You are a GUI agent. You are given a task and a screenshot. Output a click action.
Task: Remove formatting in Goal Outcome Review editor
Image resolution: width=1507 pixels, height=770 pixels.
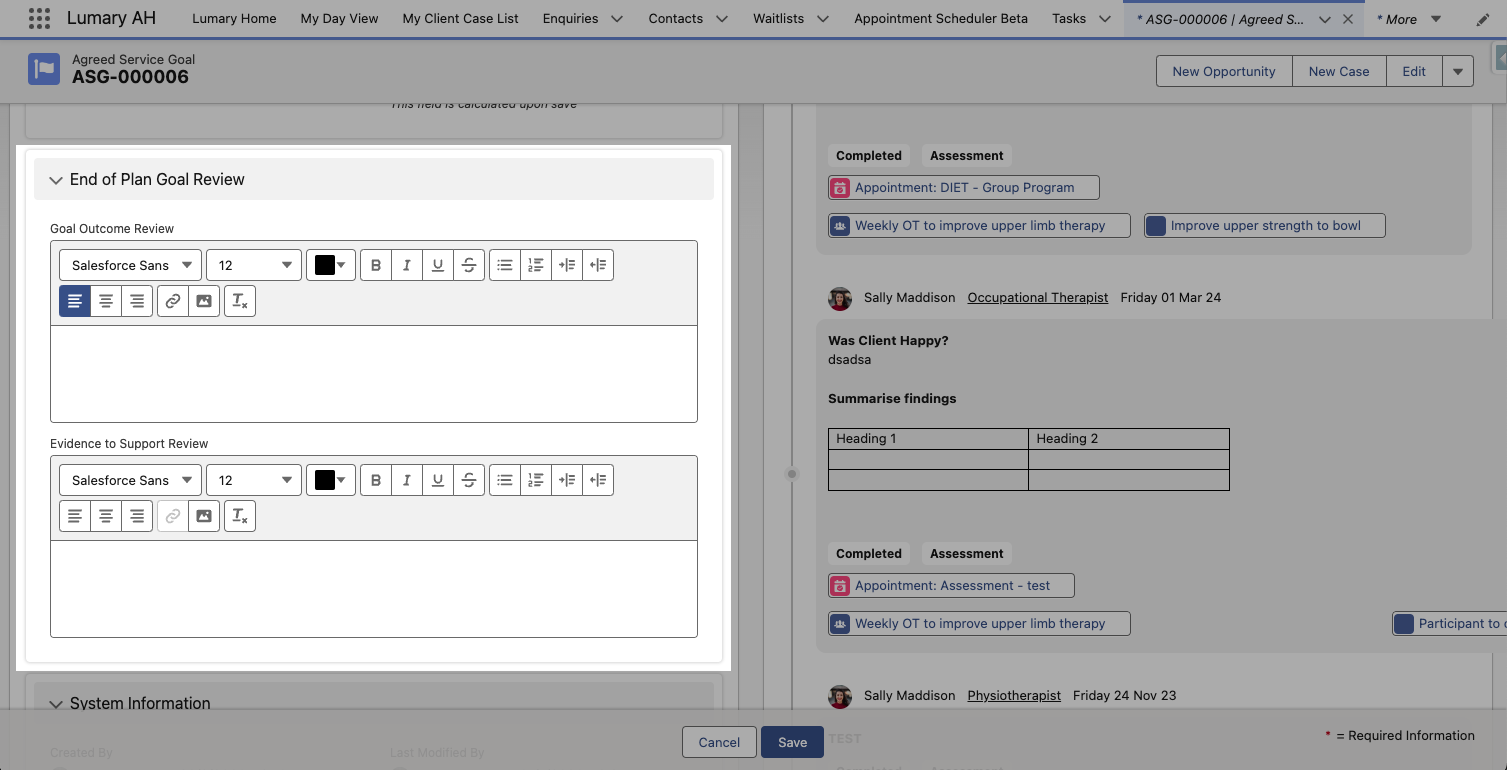pyautogui.click(x=239, y=300)
